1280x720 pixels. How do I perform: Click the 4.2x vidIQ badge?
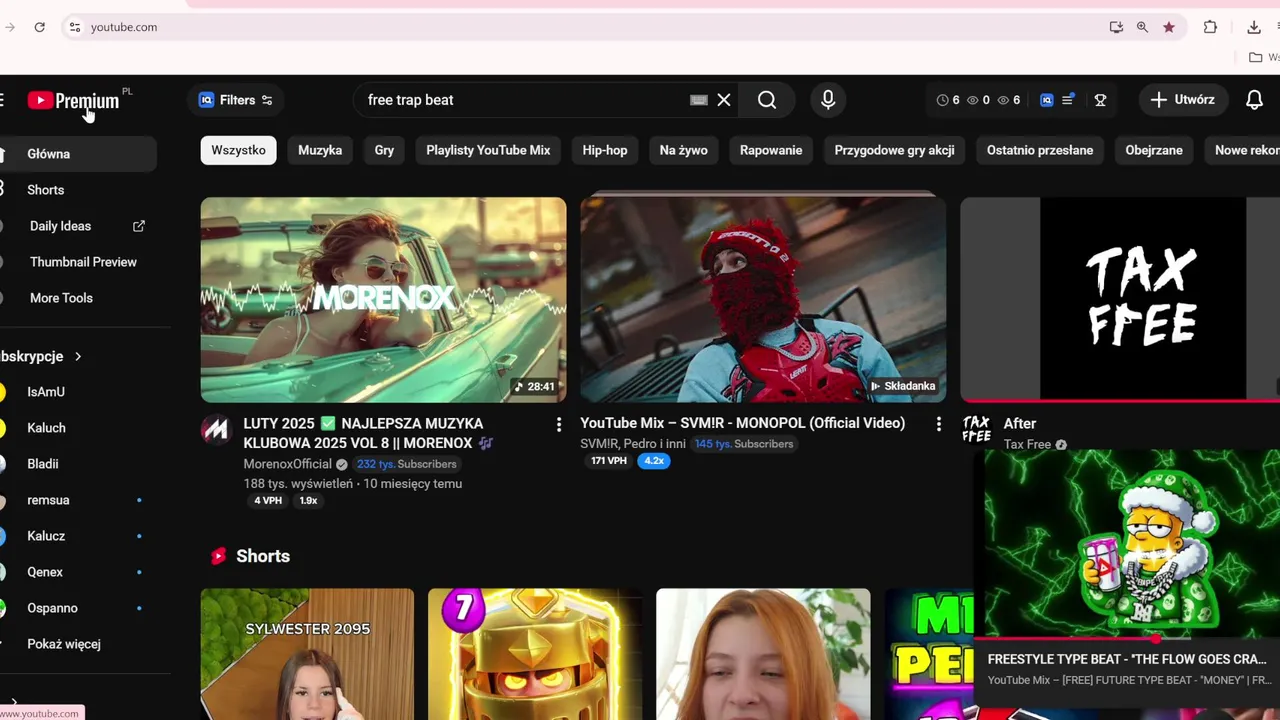point(654,461)
